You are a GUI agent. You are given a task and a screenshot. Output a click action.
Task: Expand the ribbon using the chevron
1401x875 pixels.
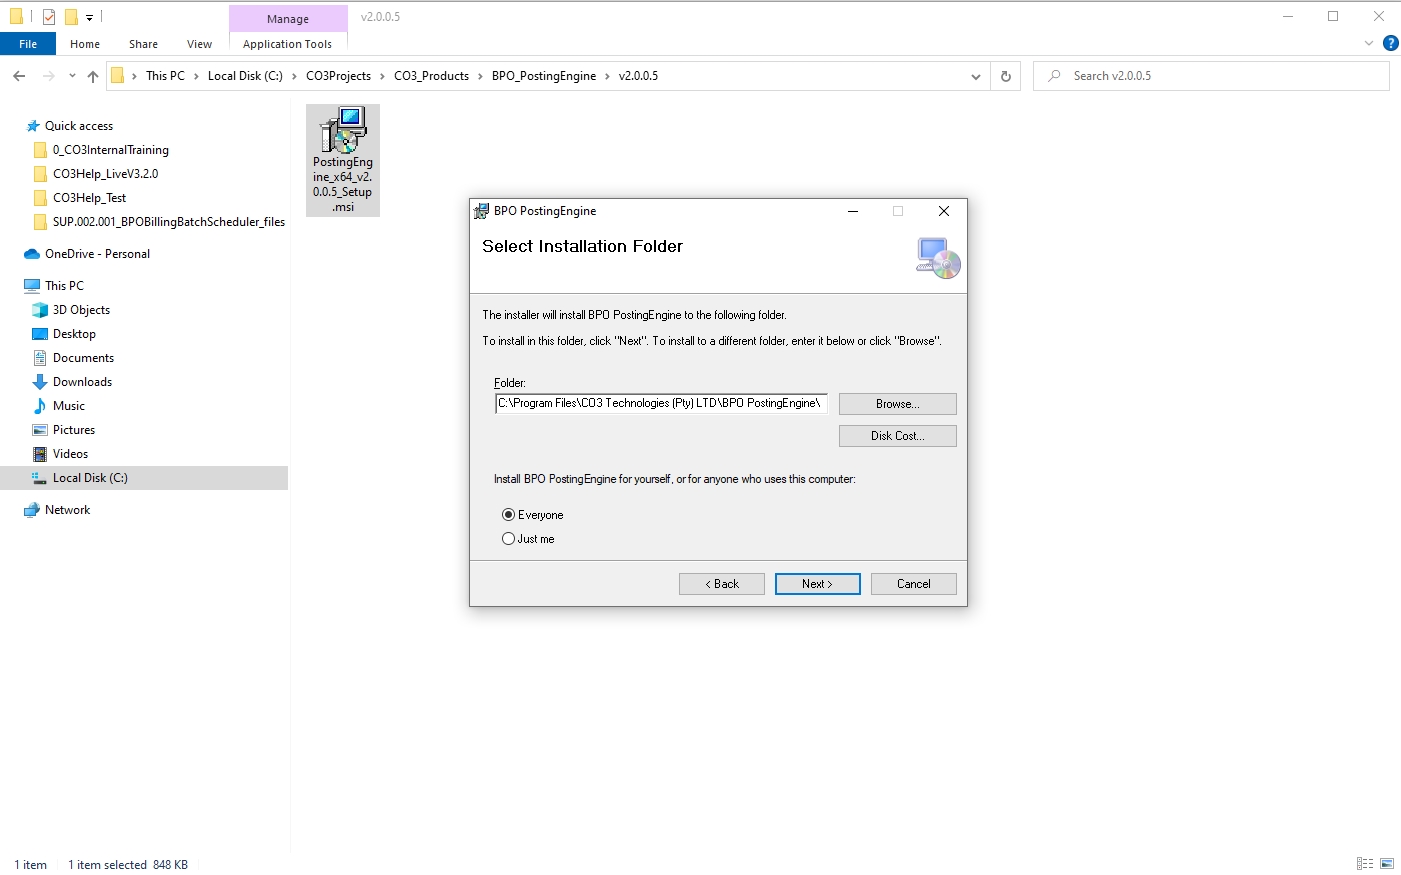pyautogui.click(x=1369, y=43)
